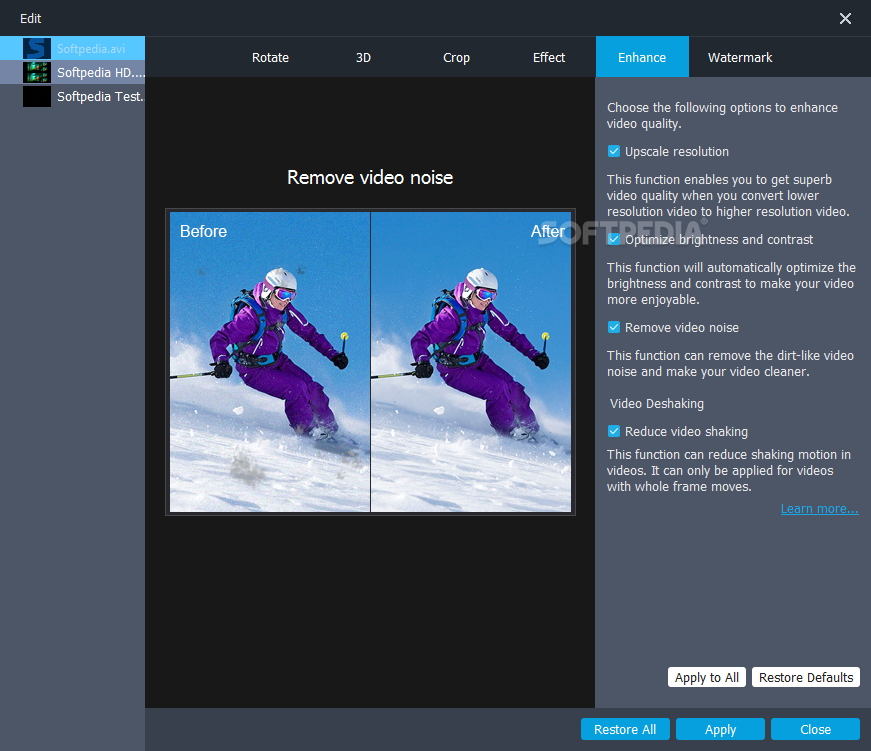Click 'Choose the following options' text
The image size is (871, 751).
[x=722, y=115]
